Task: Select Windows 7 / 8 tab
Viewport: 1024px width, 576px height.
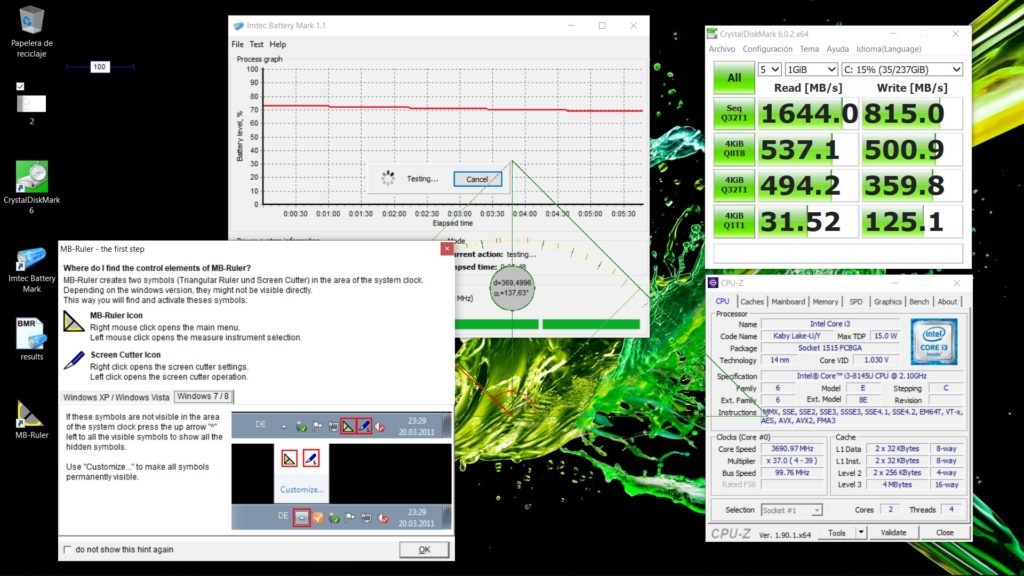Action: pyautogui.click(x=203, y=396)
